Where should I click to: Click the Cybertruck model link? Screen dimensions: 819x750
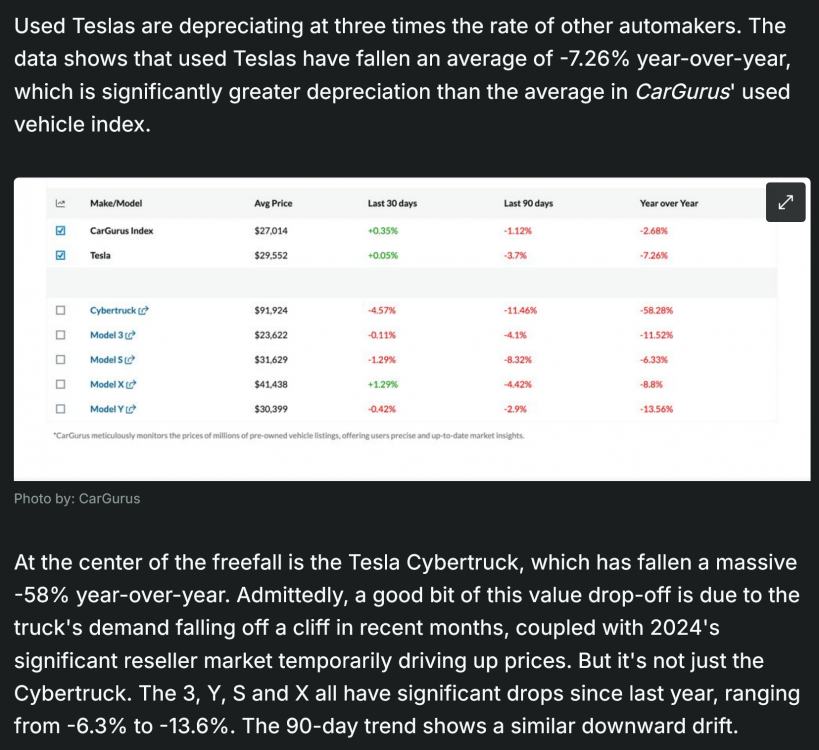tap(113, 311)
